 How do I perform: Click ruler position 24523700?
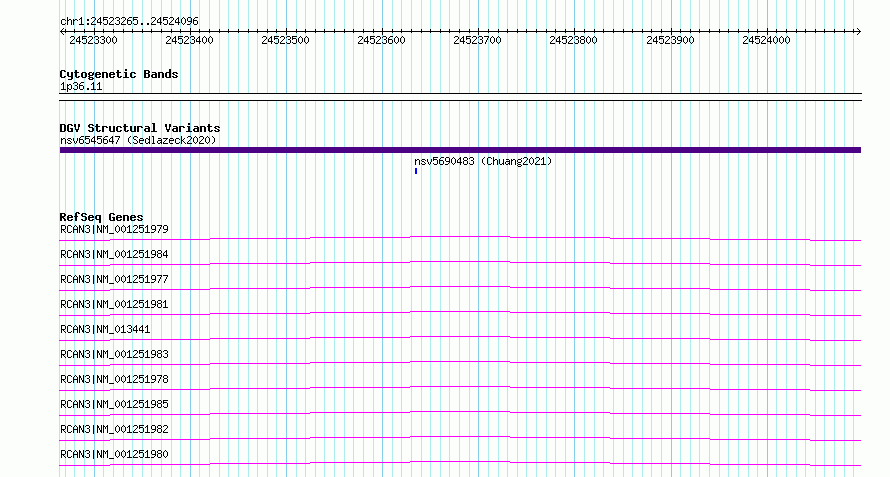(477, 40)
